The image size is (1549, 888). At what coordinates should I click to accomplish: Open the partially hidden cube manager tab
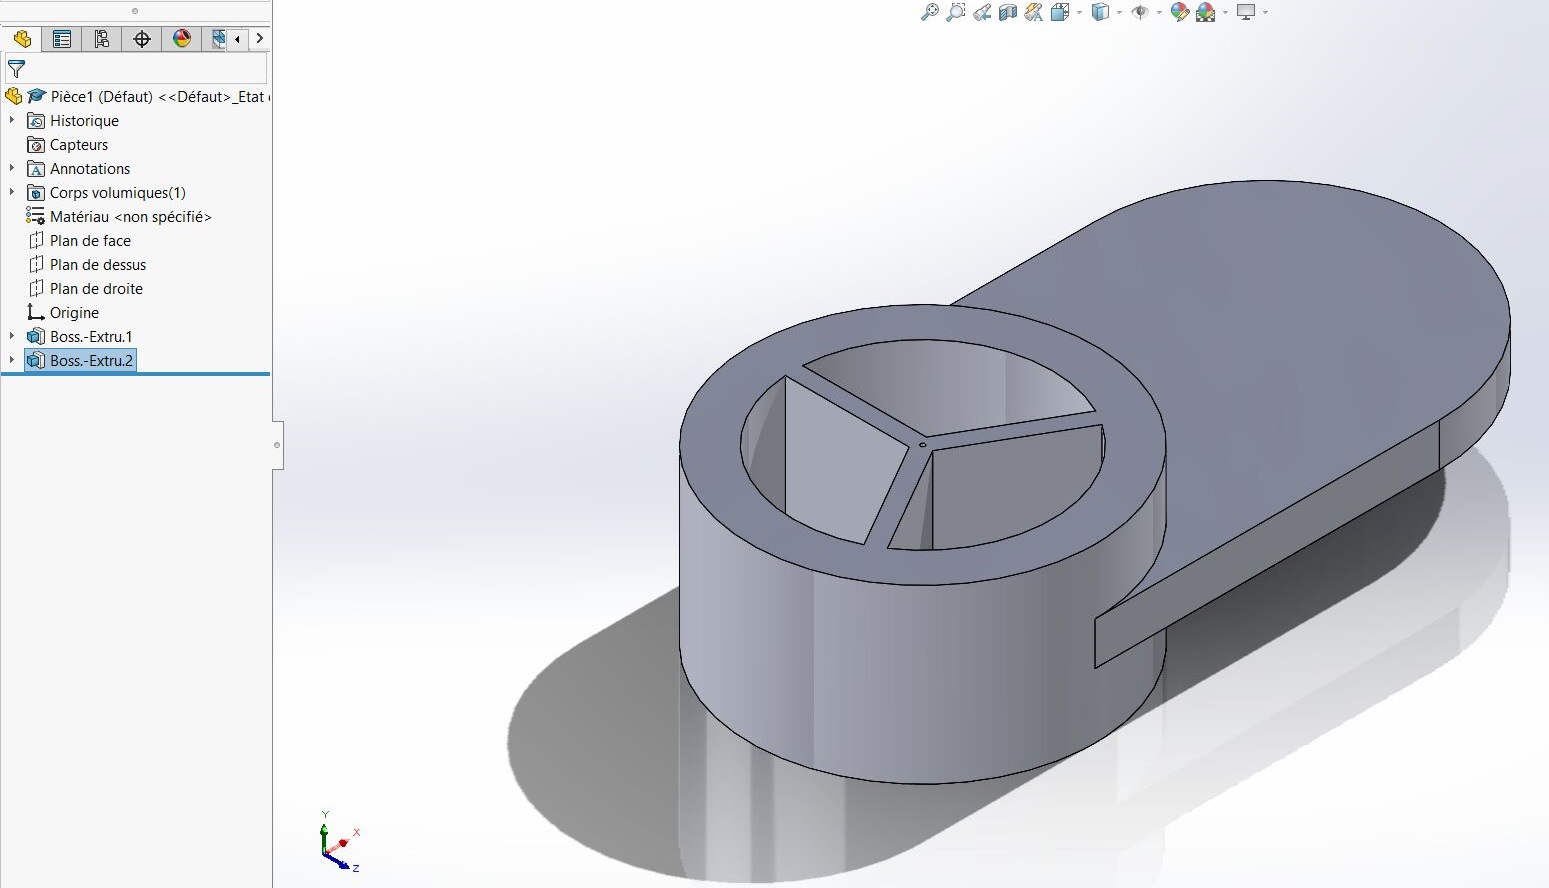[216, 39]
